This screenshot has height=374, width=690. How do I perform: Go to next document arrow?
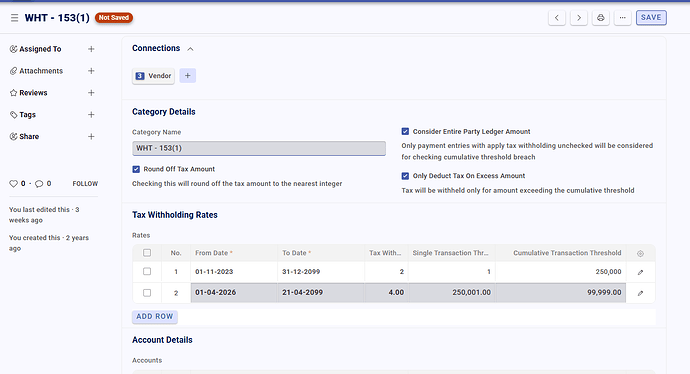[x=579, y=18]
